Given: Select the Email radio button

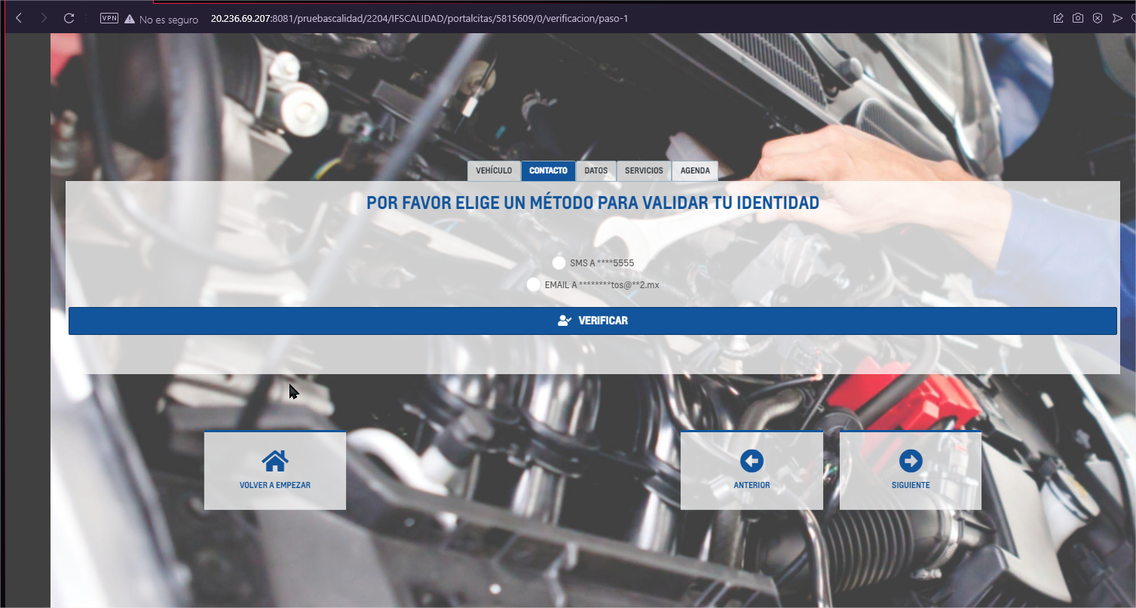Looking at the screenshot, I should click(533, 284).
